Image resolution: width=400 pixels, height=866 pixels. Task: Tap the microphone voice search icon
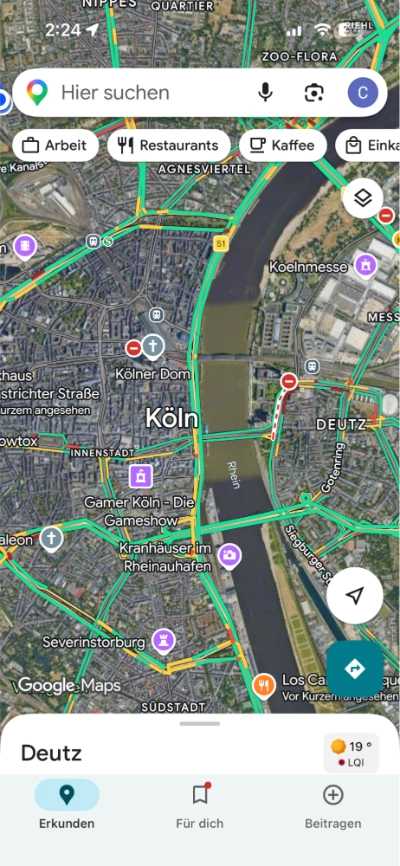pyautogui.click(x=265, y=92)
